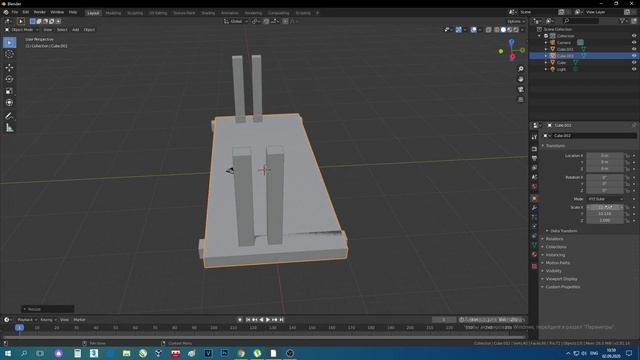Screen dimensions: 640x360
Task: Select the Transform tool
Action: point(9,103)
